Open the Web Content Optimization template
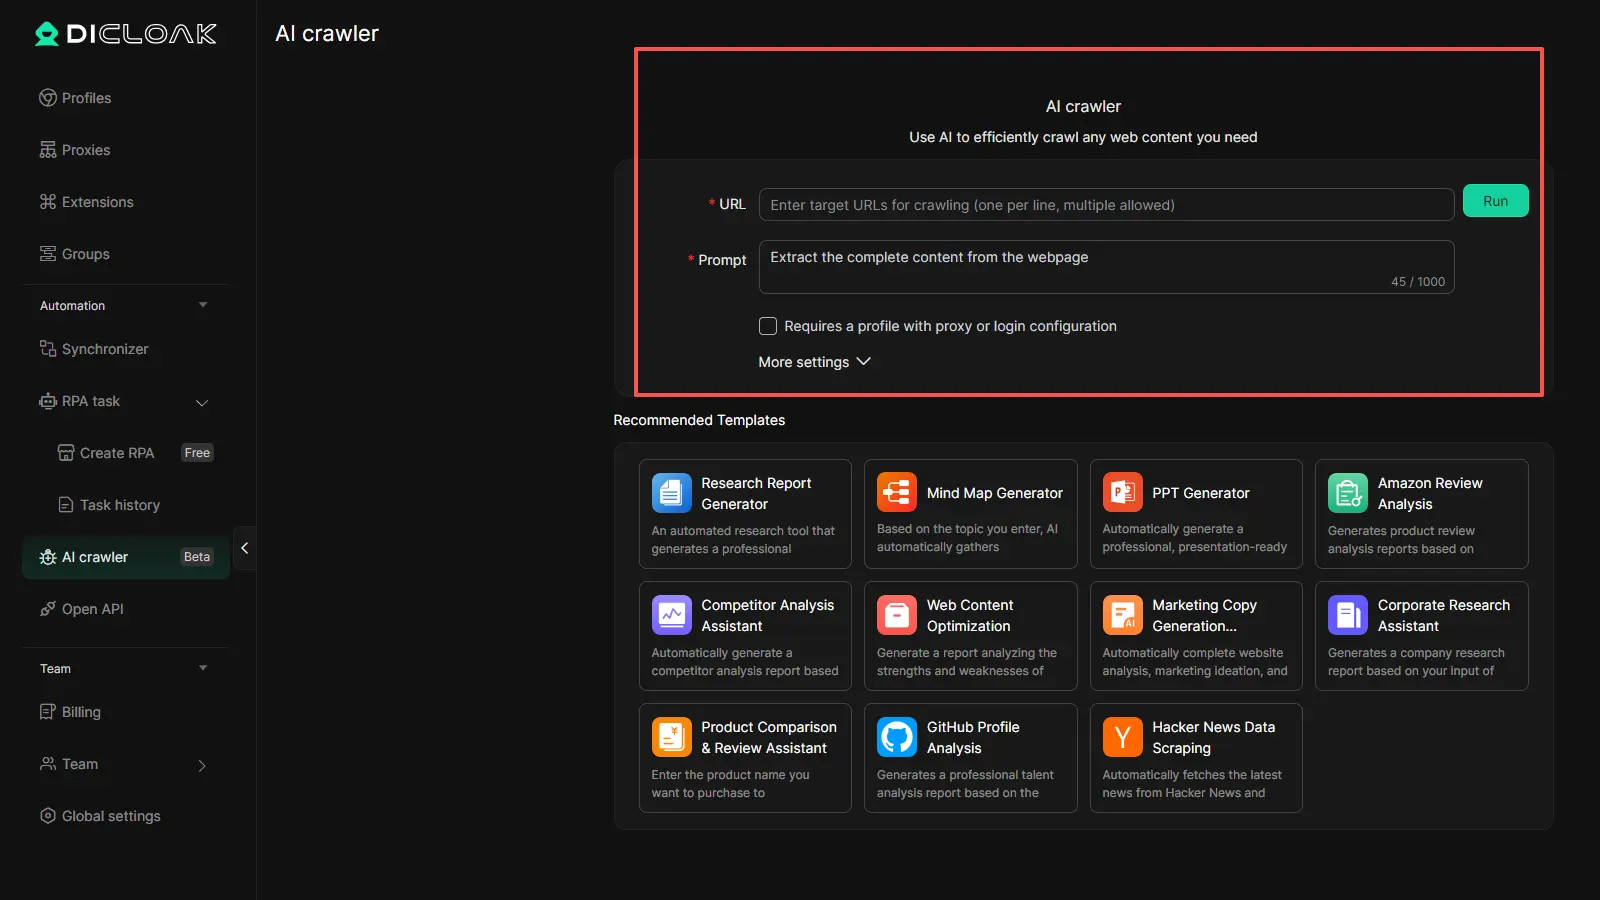1600x900 pixels. (970, 636)
